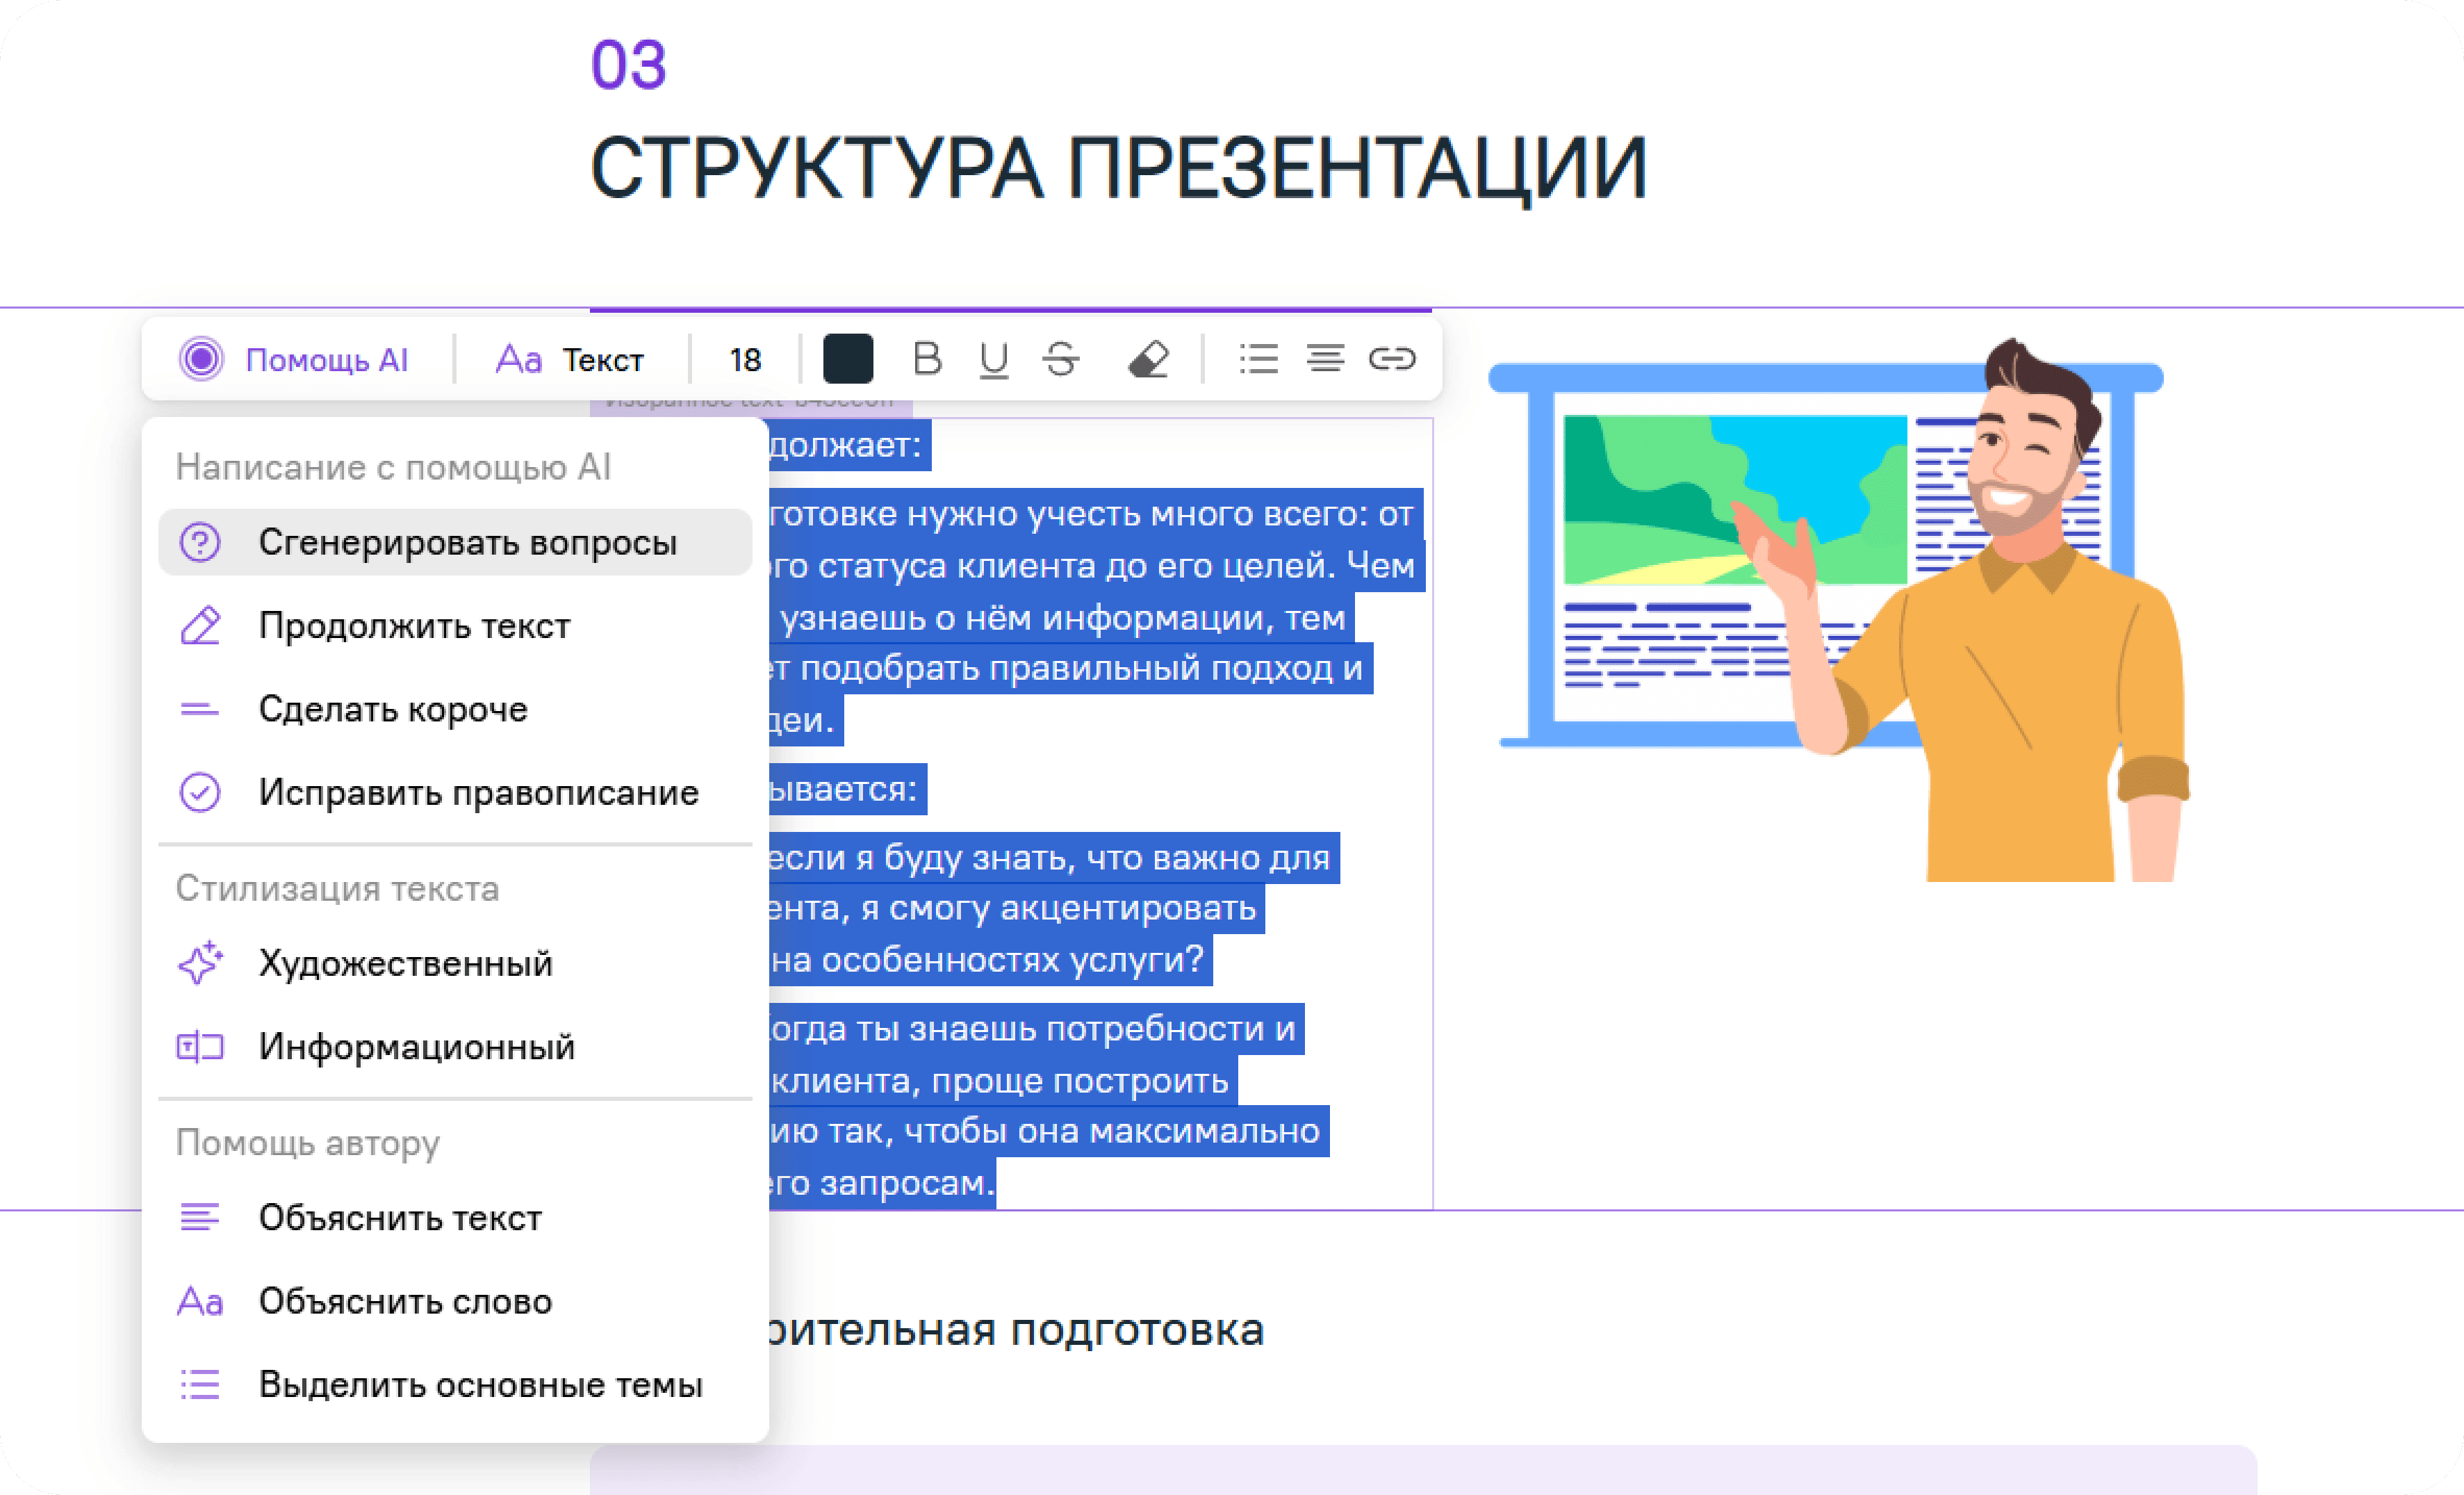
Task: Click the text alignment icon
Action: (x=1325, y=358)
